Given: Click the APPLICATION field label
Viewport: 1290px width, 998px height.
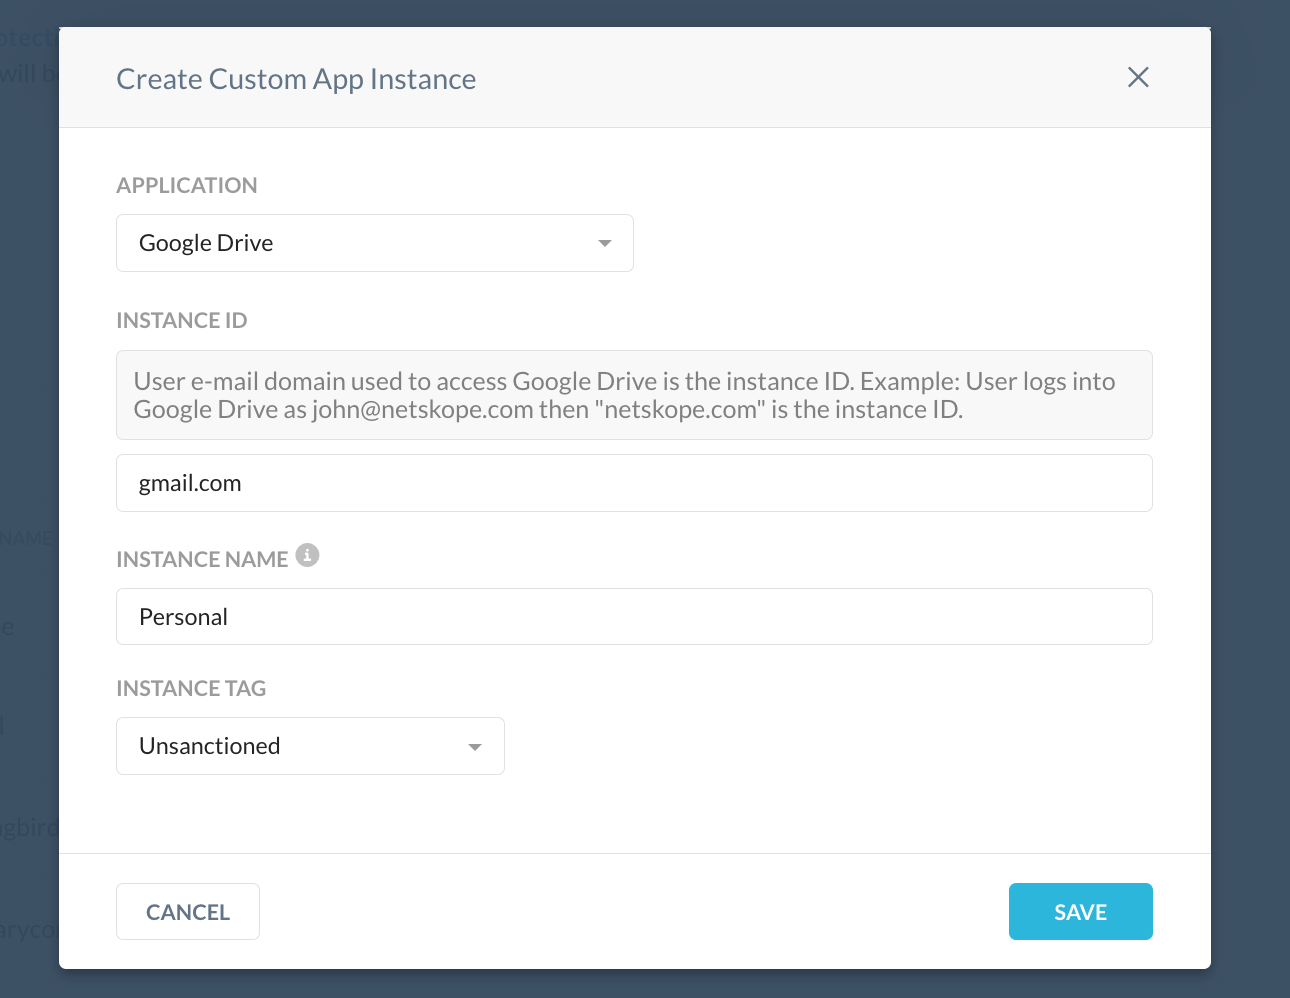Looking at the screenshot, I should (187, 185).
